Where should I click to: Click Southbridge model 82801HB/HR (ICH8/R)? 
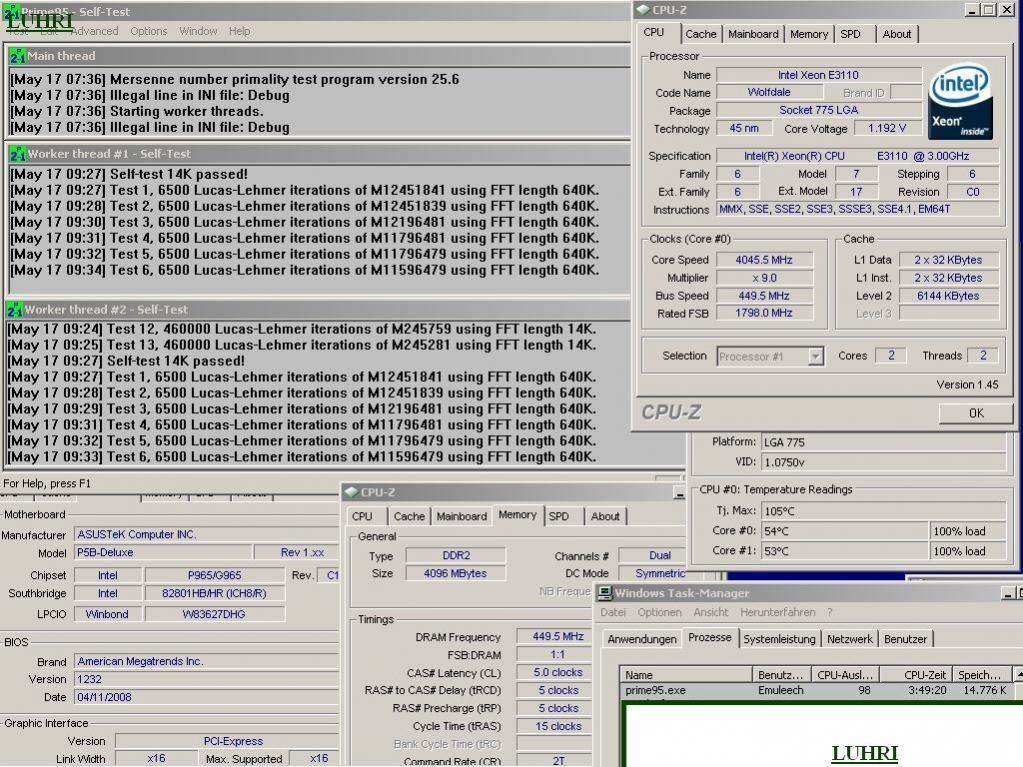(214, 594)
